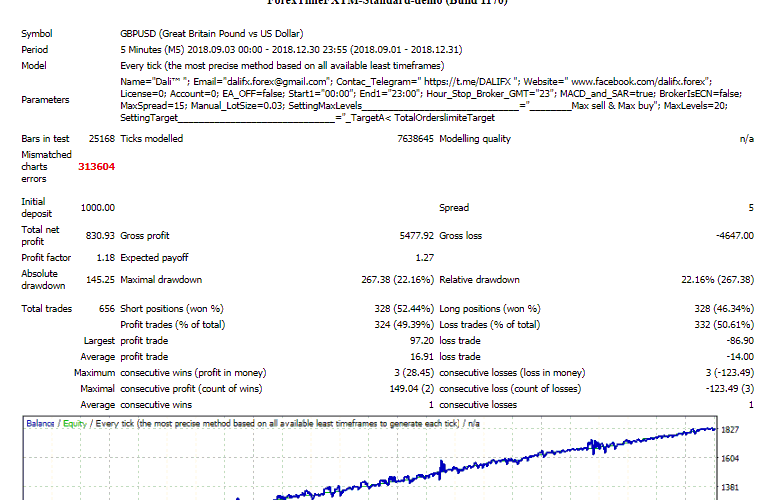Viewport: 773px width, 500px height.
Task: Click the largest profit trade value 97.20
Action: pyautogui.click(x=417, y=341)
